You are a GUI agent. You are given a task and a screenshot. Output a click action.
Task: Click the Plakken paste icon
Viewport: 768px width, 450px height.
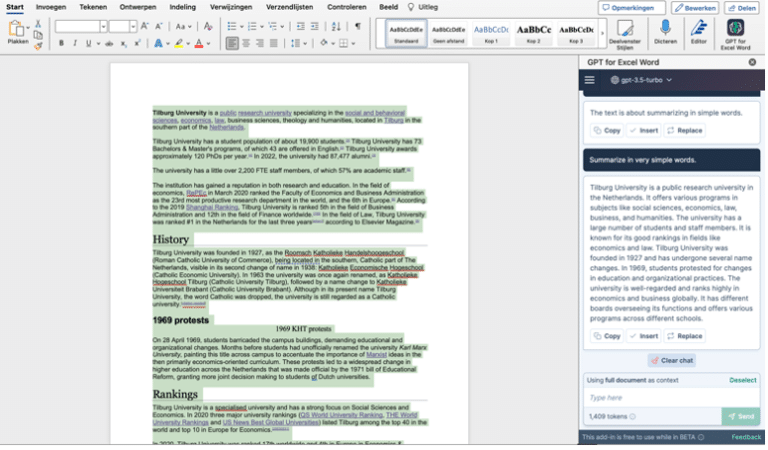pos(17,30)
